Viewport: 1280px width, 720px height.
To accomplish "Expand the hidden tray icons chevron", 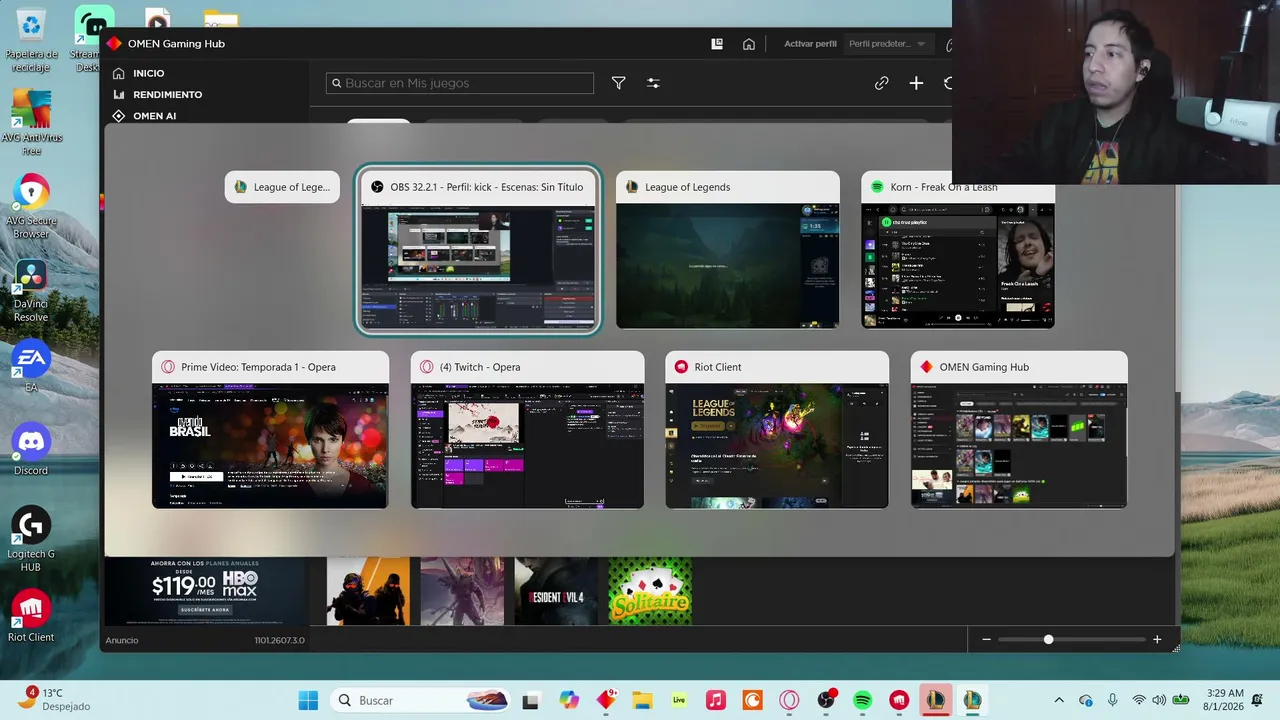I will (1059, 700).
